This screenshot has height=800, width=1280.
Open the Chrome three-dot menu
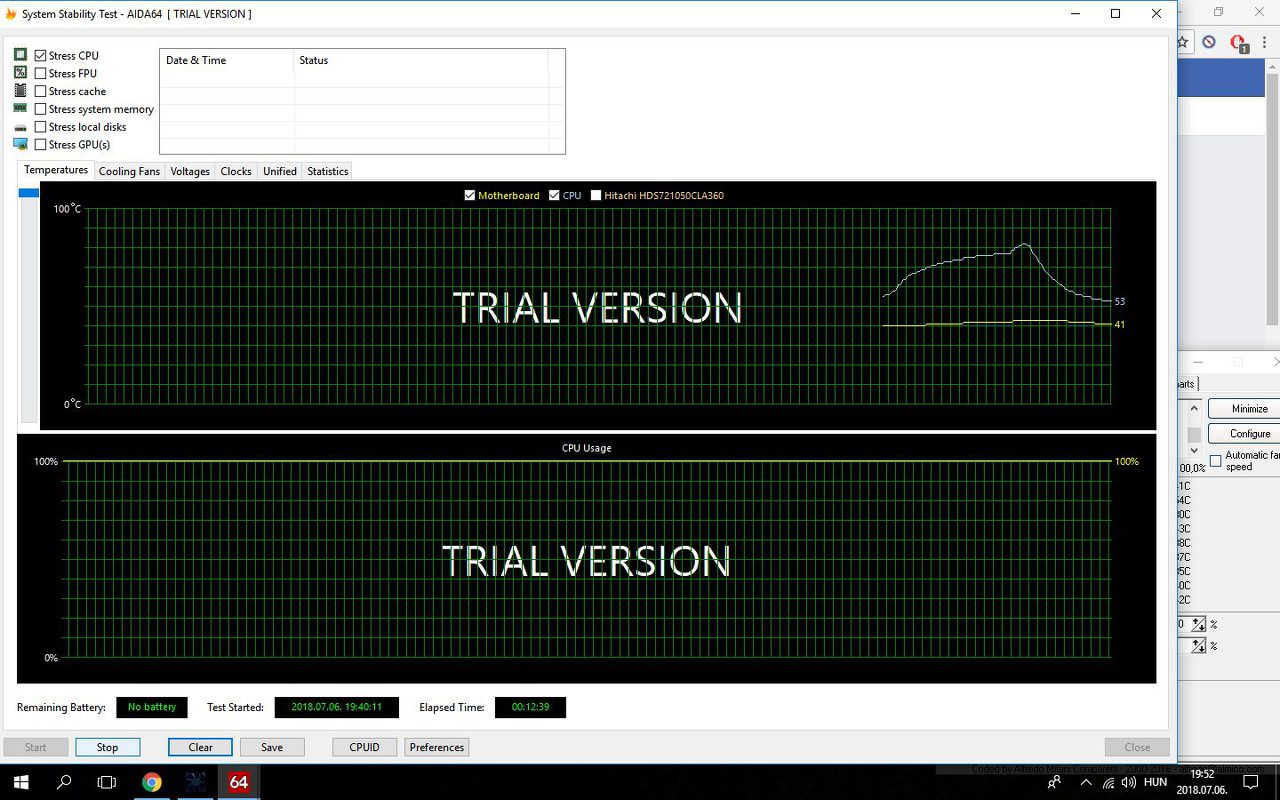point(1265,42)
